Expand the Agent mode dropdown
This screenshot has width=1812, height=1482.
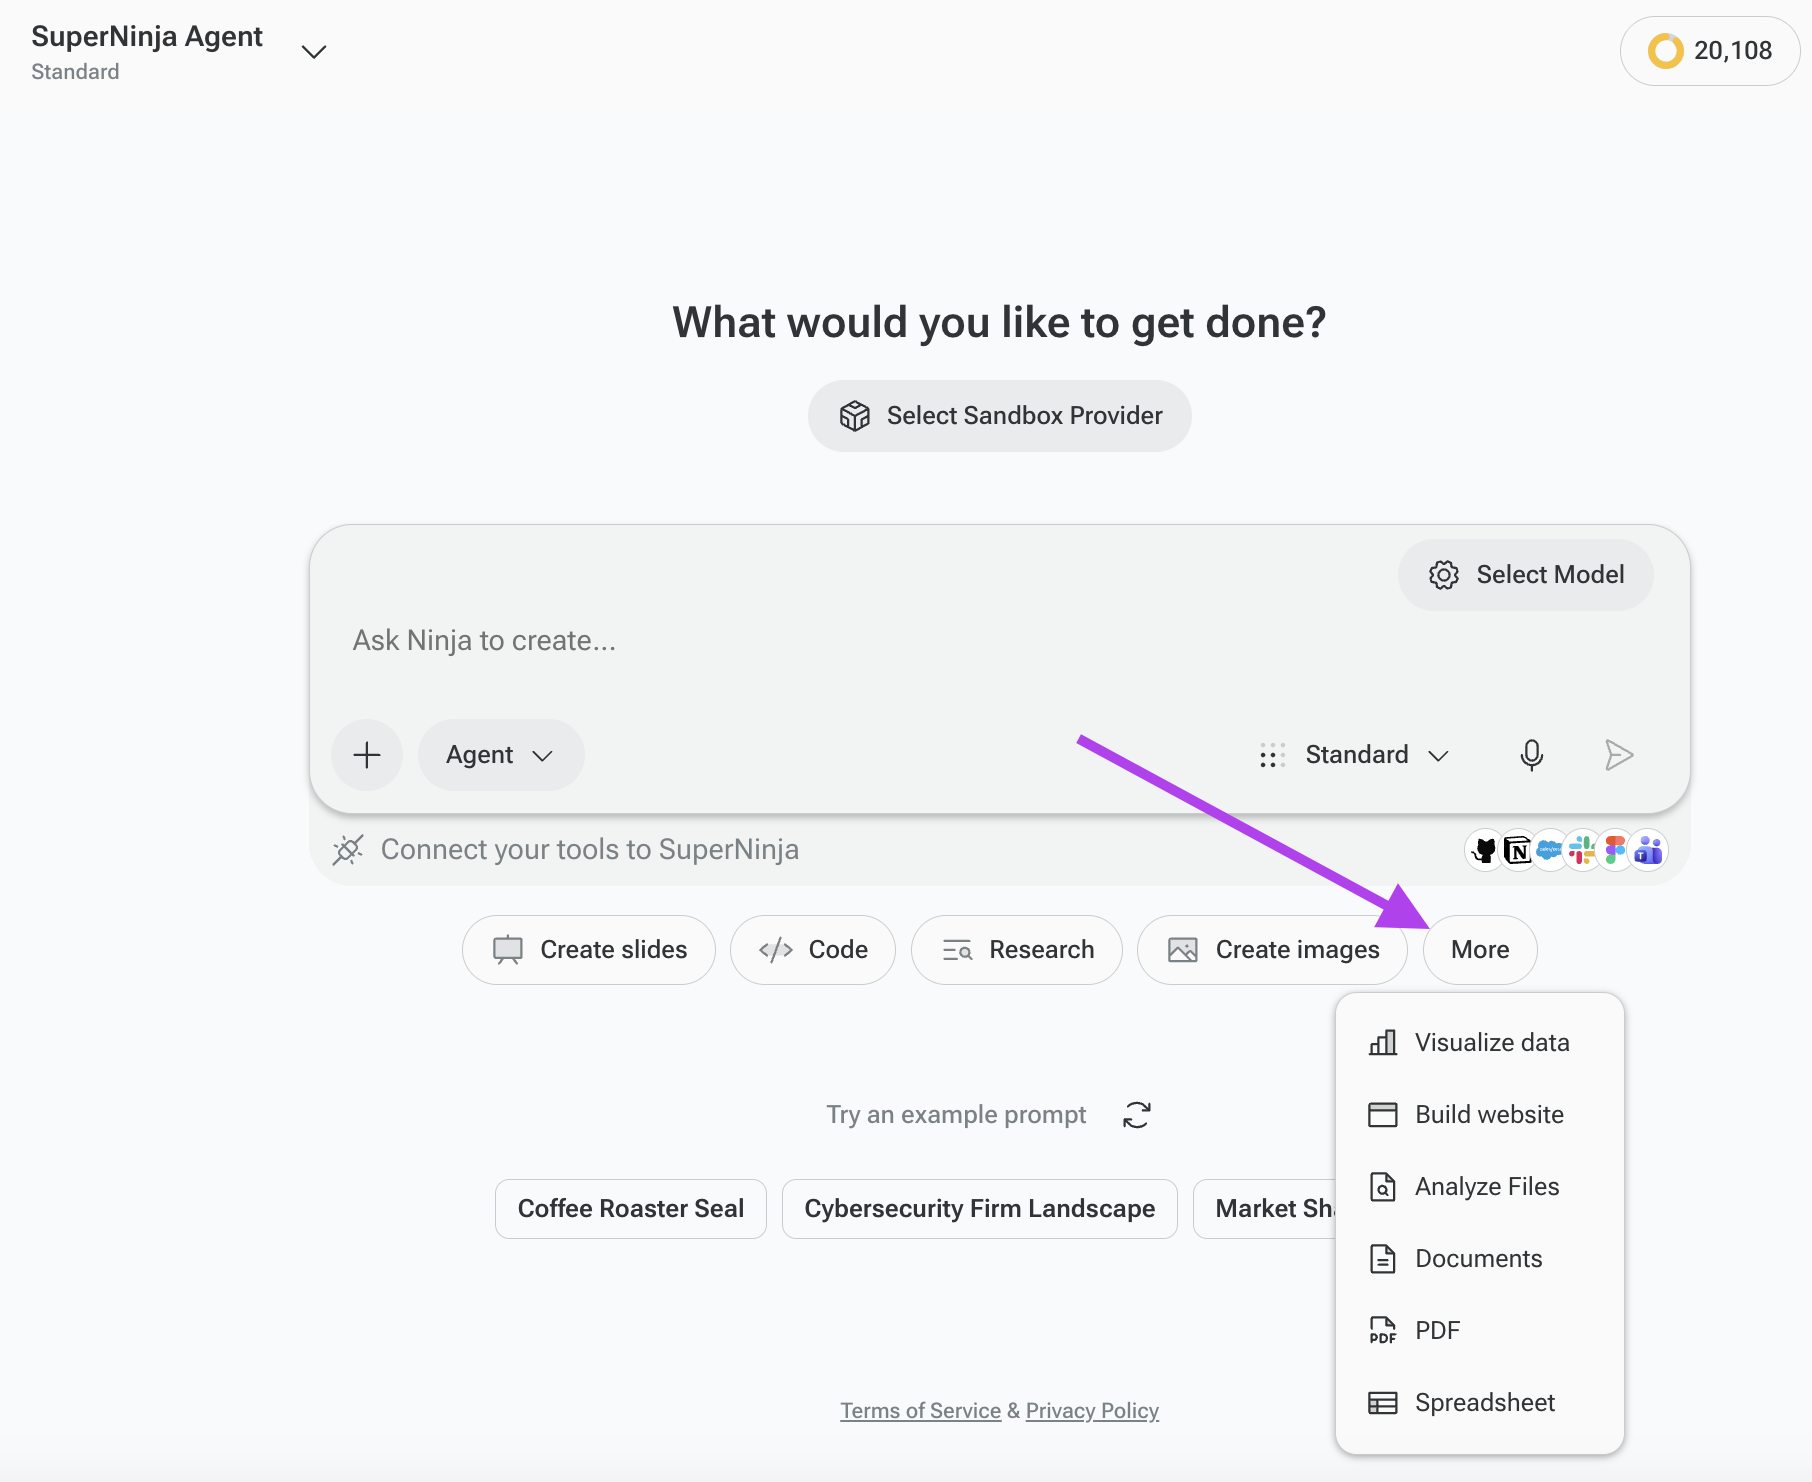click(x=501, y=755)
